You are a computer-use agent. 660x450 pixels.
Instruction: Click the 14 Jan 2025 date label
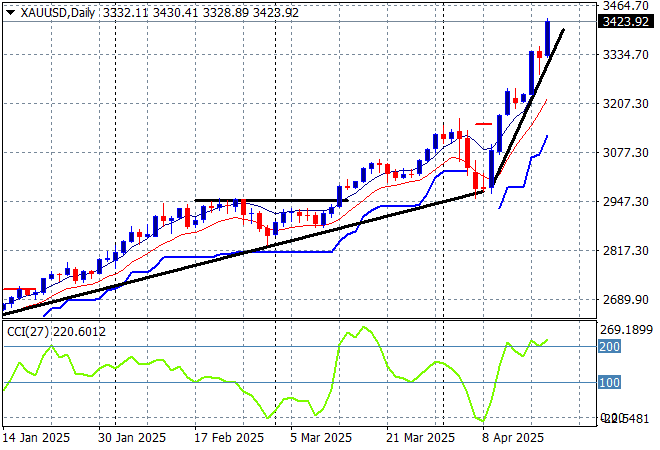[x=36, y=438]
